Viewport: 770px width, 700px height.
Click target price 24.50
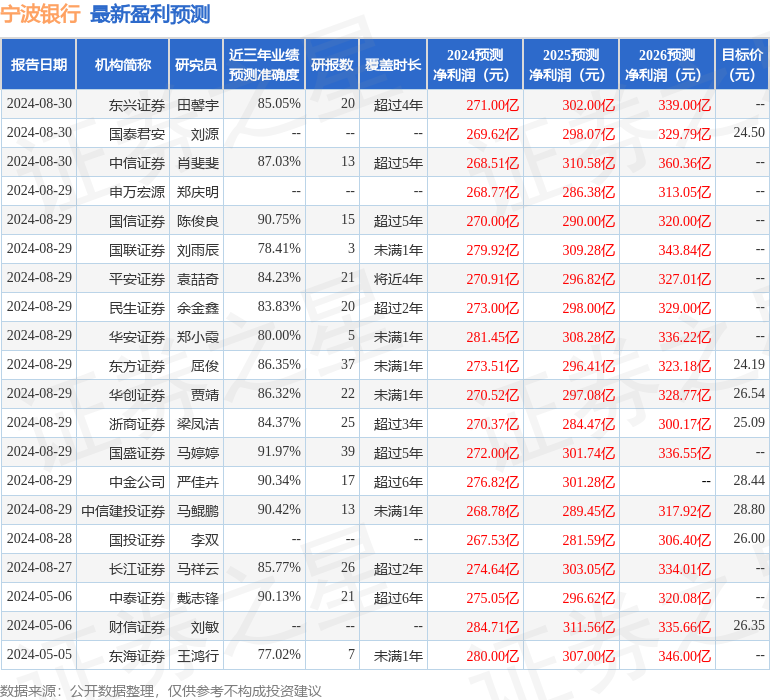click(x=749, y=132)
